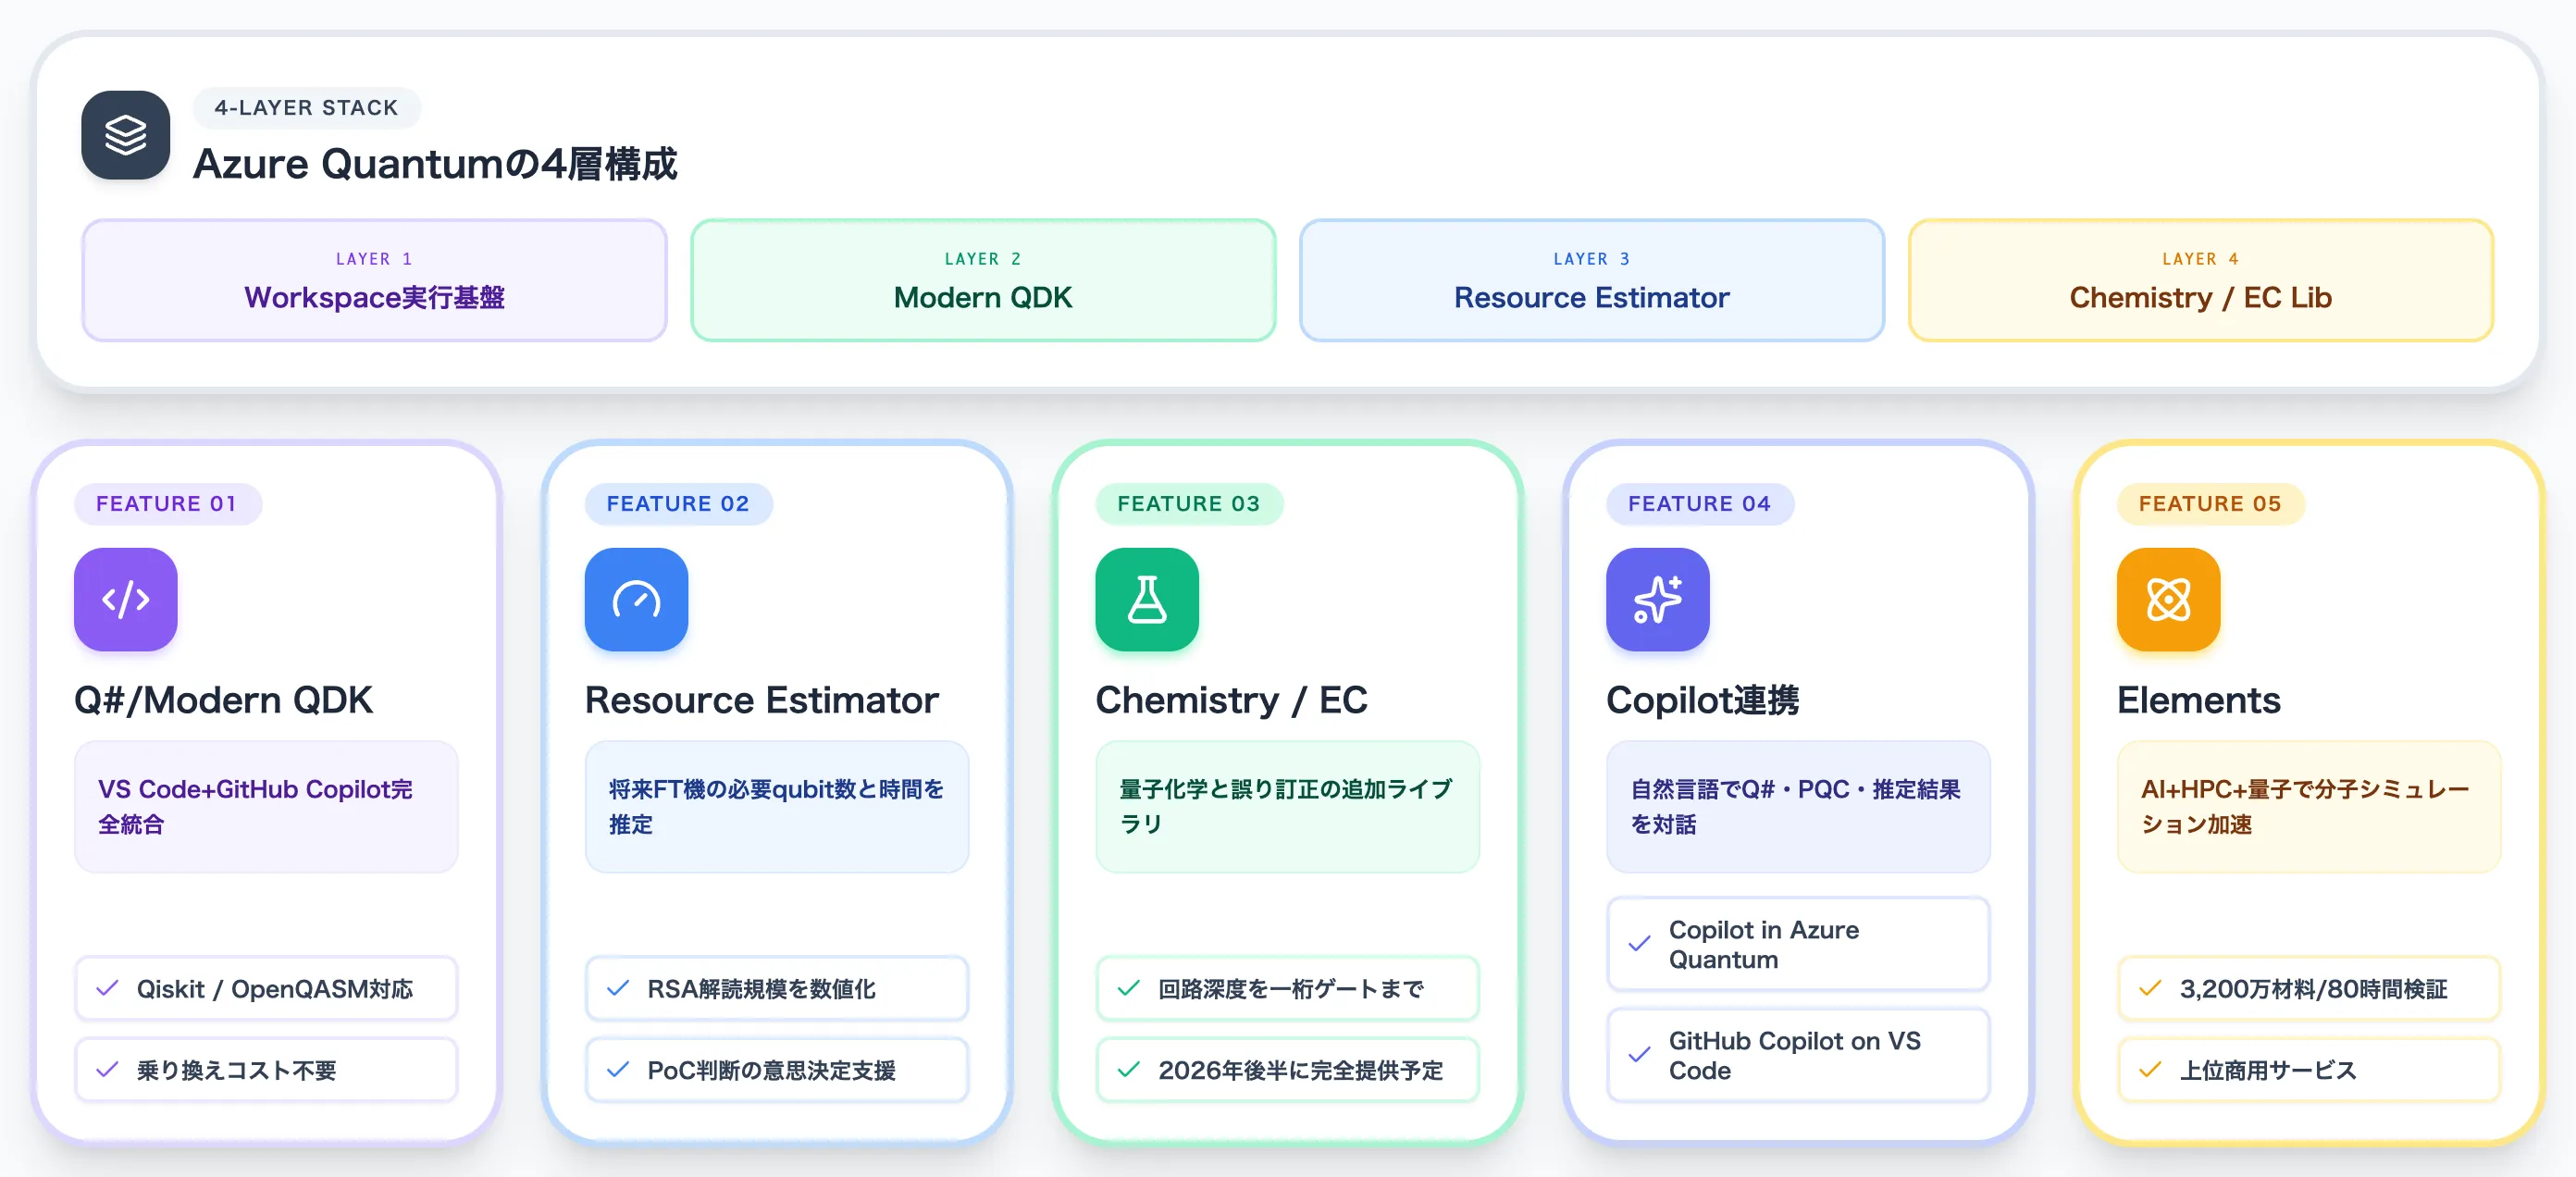Click the Resource Estimator card title
2576x1177 pixels.
tap(762, 700)
